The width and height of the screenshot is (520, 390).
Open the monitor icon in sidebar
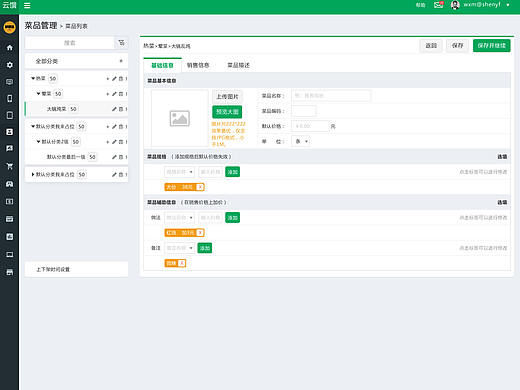coord(10,255)
